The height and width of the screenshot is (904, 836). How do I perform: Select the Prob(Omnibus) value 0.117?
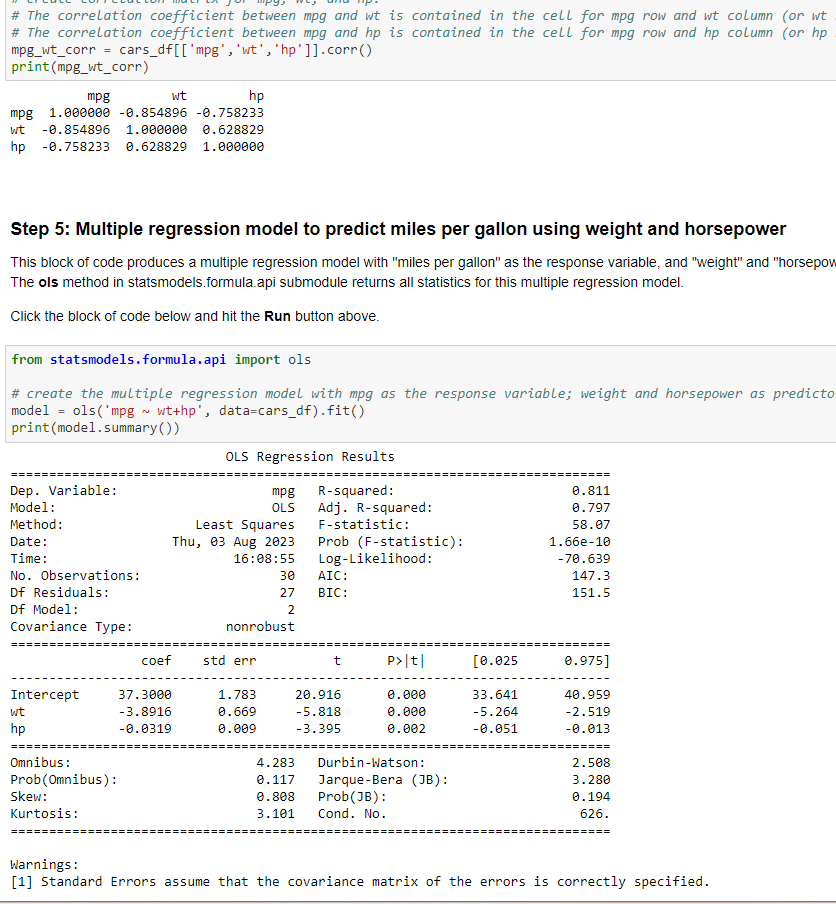click(x=276, y=780)
